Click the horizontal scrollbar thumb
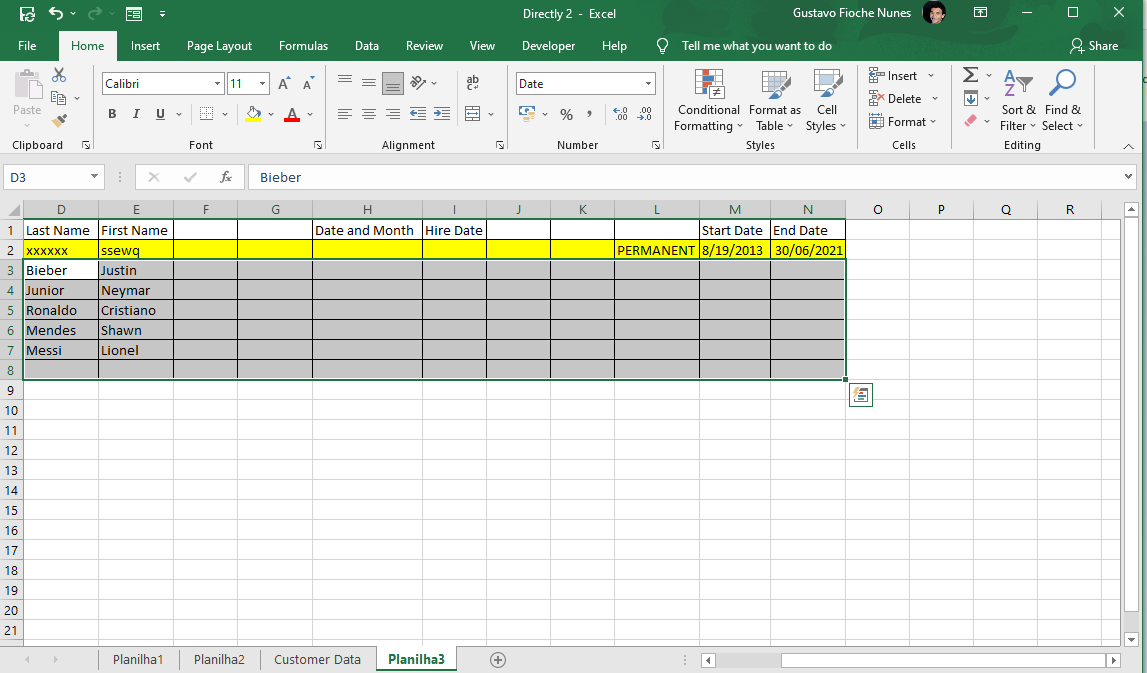 pyautogui.click(x=942, y=661)
